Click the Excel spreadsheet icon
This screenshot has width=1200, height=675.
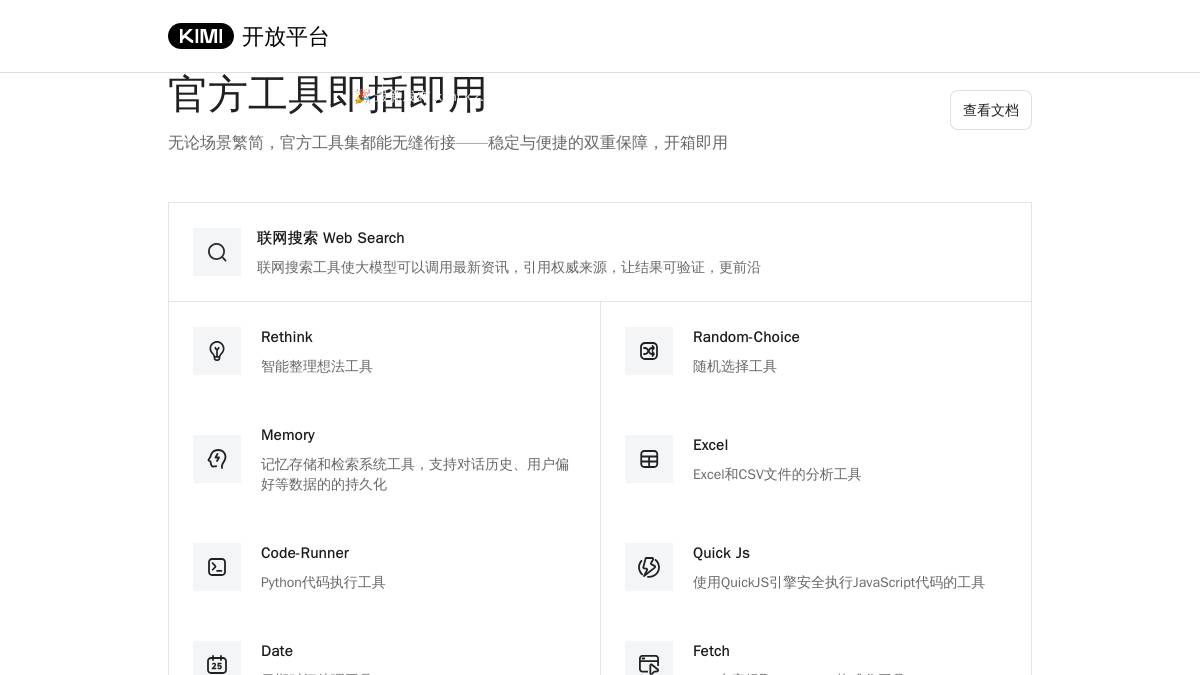click(x=649, y=459)
